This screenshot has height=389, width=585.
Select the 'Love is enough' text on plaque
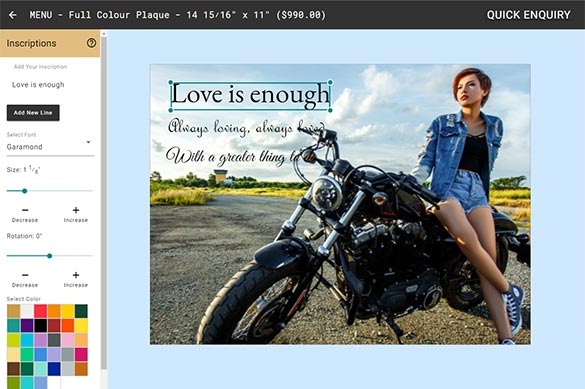(x=250, y=95)
